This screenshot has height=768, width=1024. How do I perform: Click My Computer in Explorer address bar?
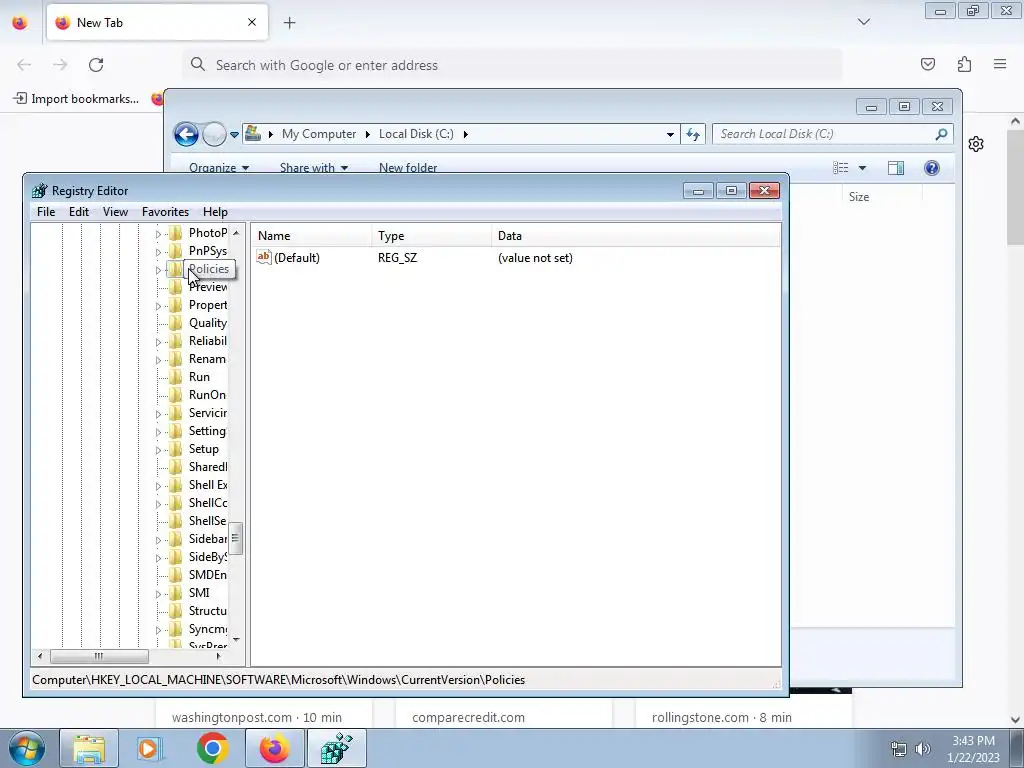(319, 134)
